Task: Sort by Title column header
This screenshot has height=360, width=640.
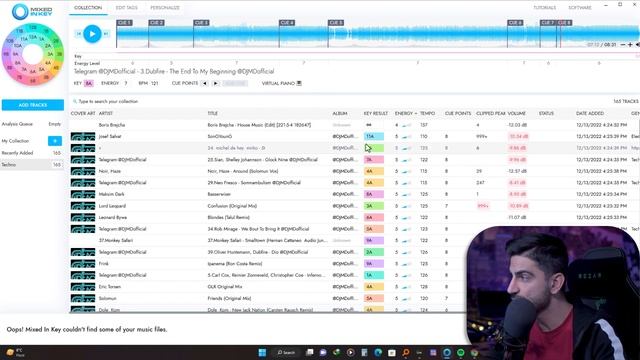Action: click(x=213, y=113)
